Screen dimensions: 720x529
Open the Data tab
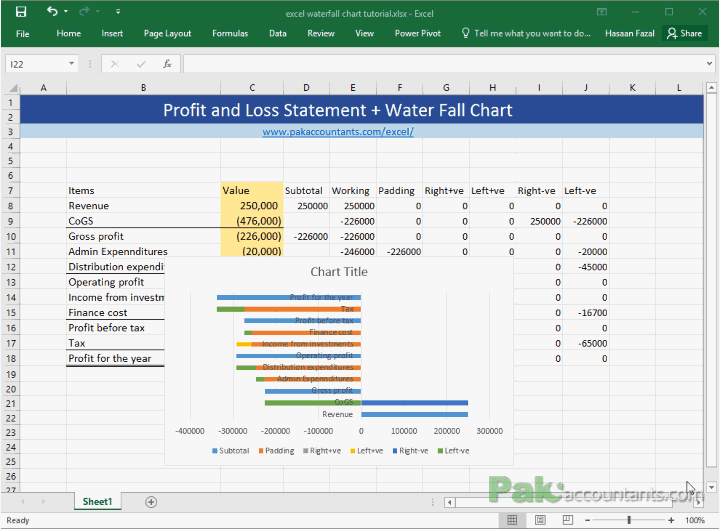[278, 34]
